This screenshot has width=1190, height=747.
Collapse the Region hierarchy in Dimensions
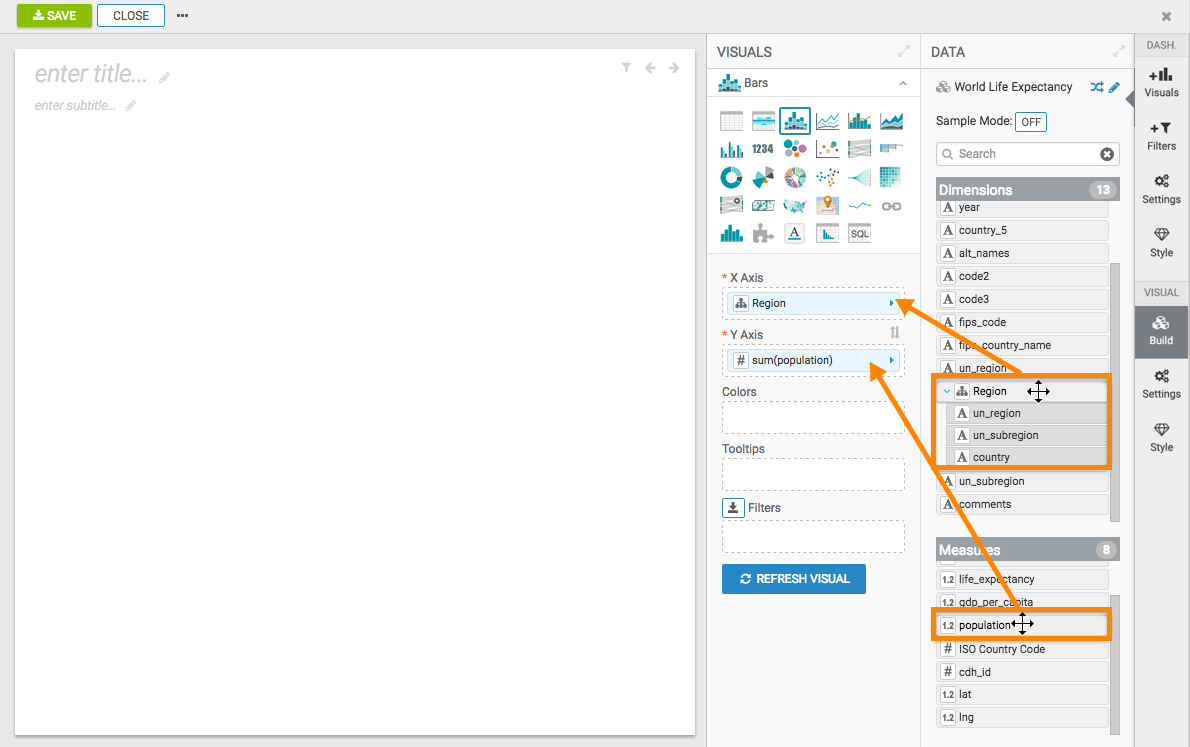947,391
